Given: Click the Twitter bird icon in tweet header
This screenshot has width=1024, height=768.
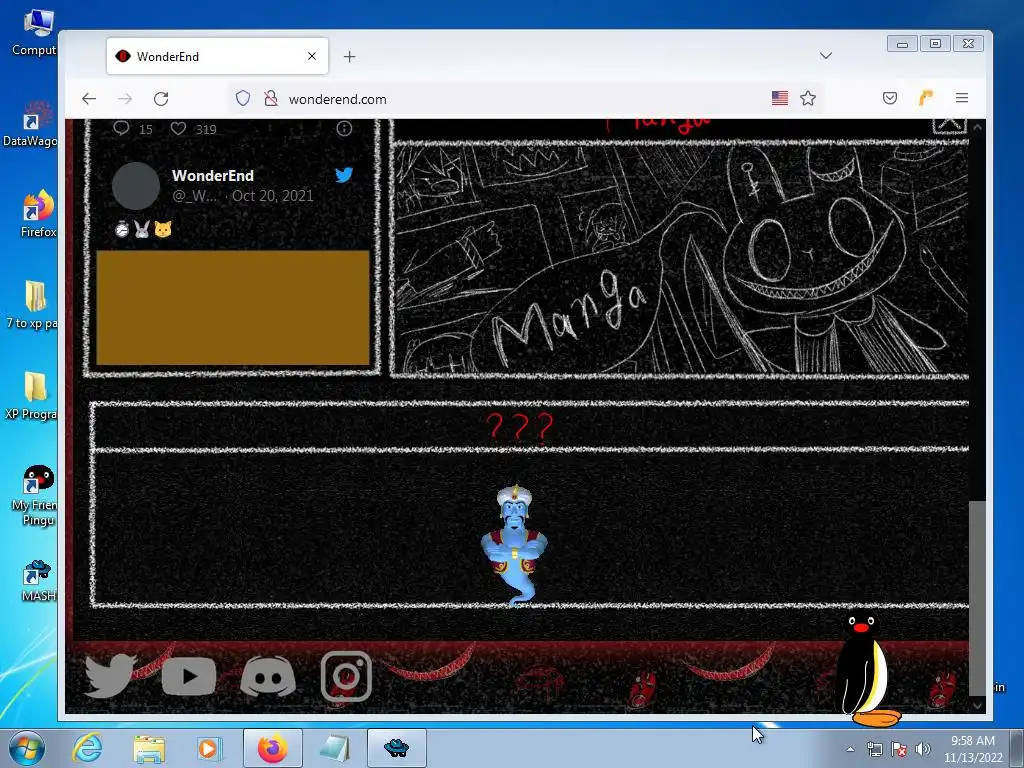Looking at the screenshot, I should click(344, 175).
